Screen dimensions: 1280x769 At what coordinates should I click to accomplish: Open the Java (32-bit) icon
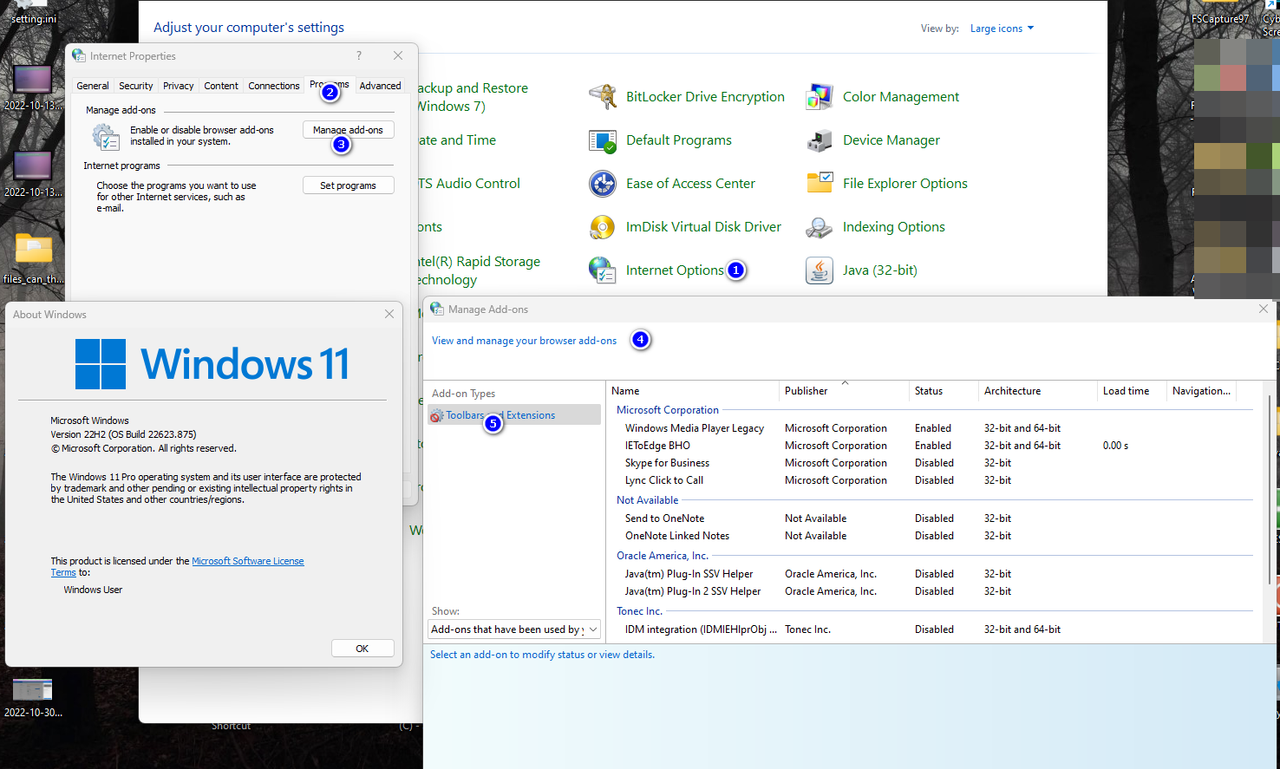click(820, 270)
